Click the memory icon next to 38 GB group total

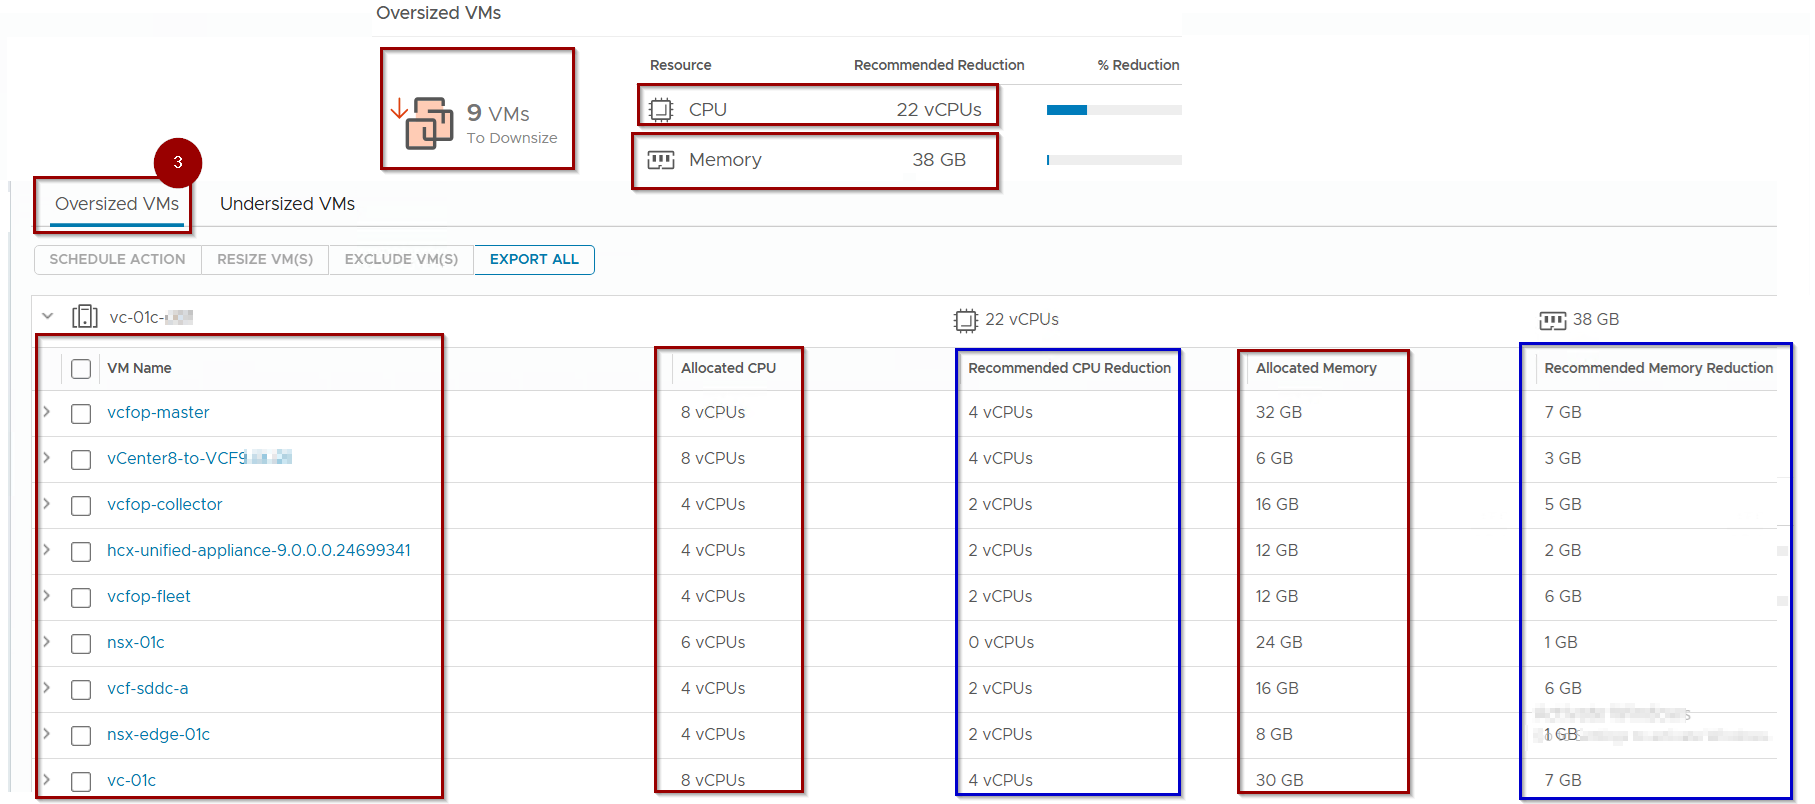1552,320
